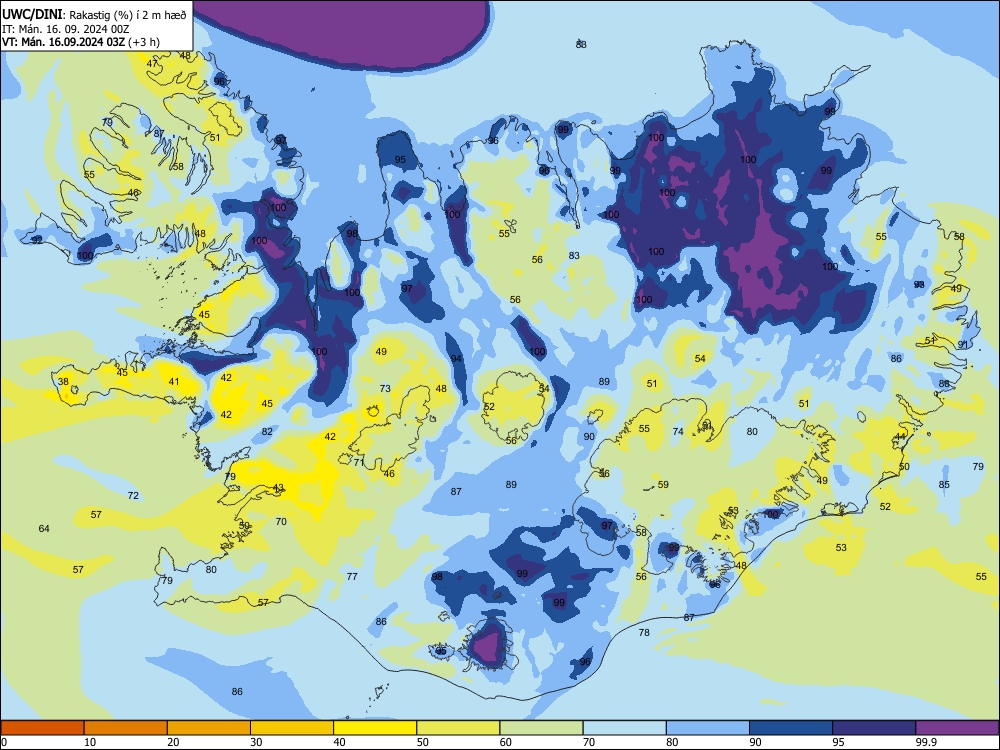Click the map value '82'
The width and height of the screenshot is (1000, 750).
[x=267, y=431]
